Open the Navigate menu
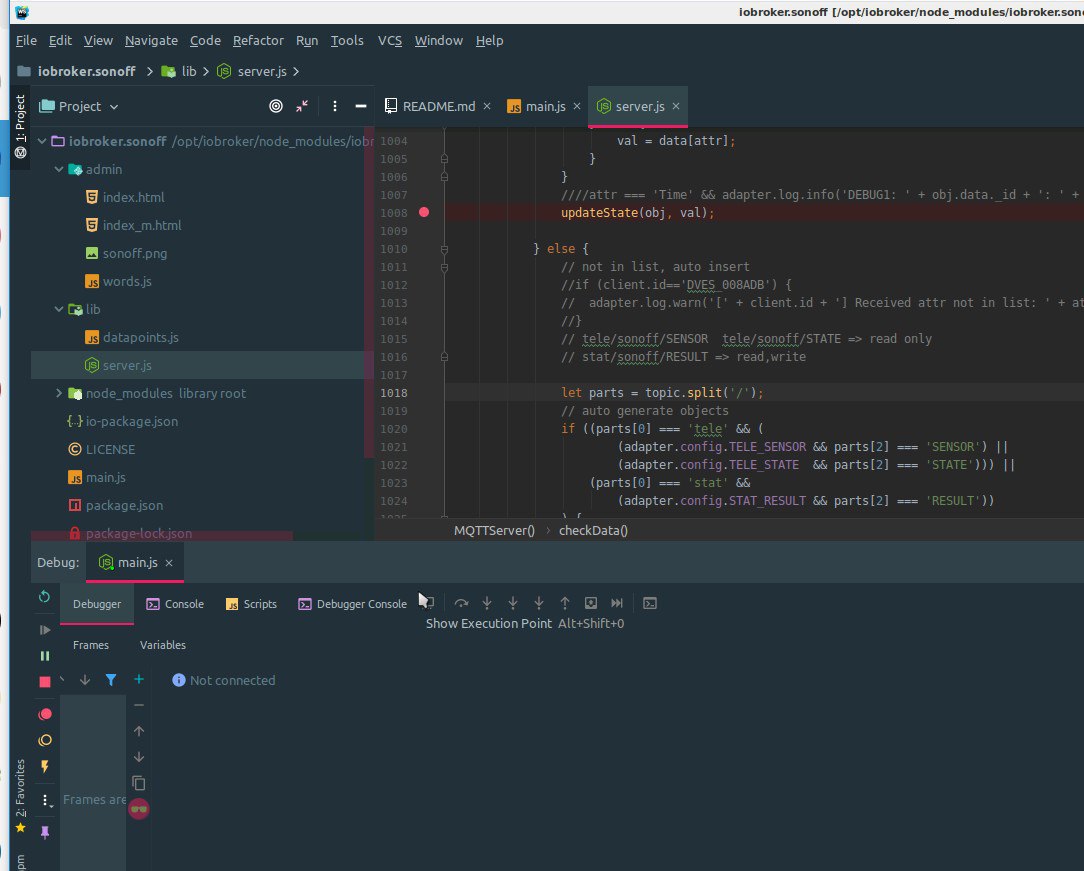This screenshot has height=871, width=1084. pos(151,41)
